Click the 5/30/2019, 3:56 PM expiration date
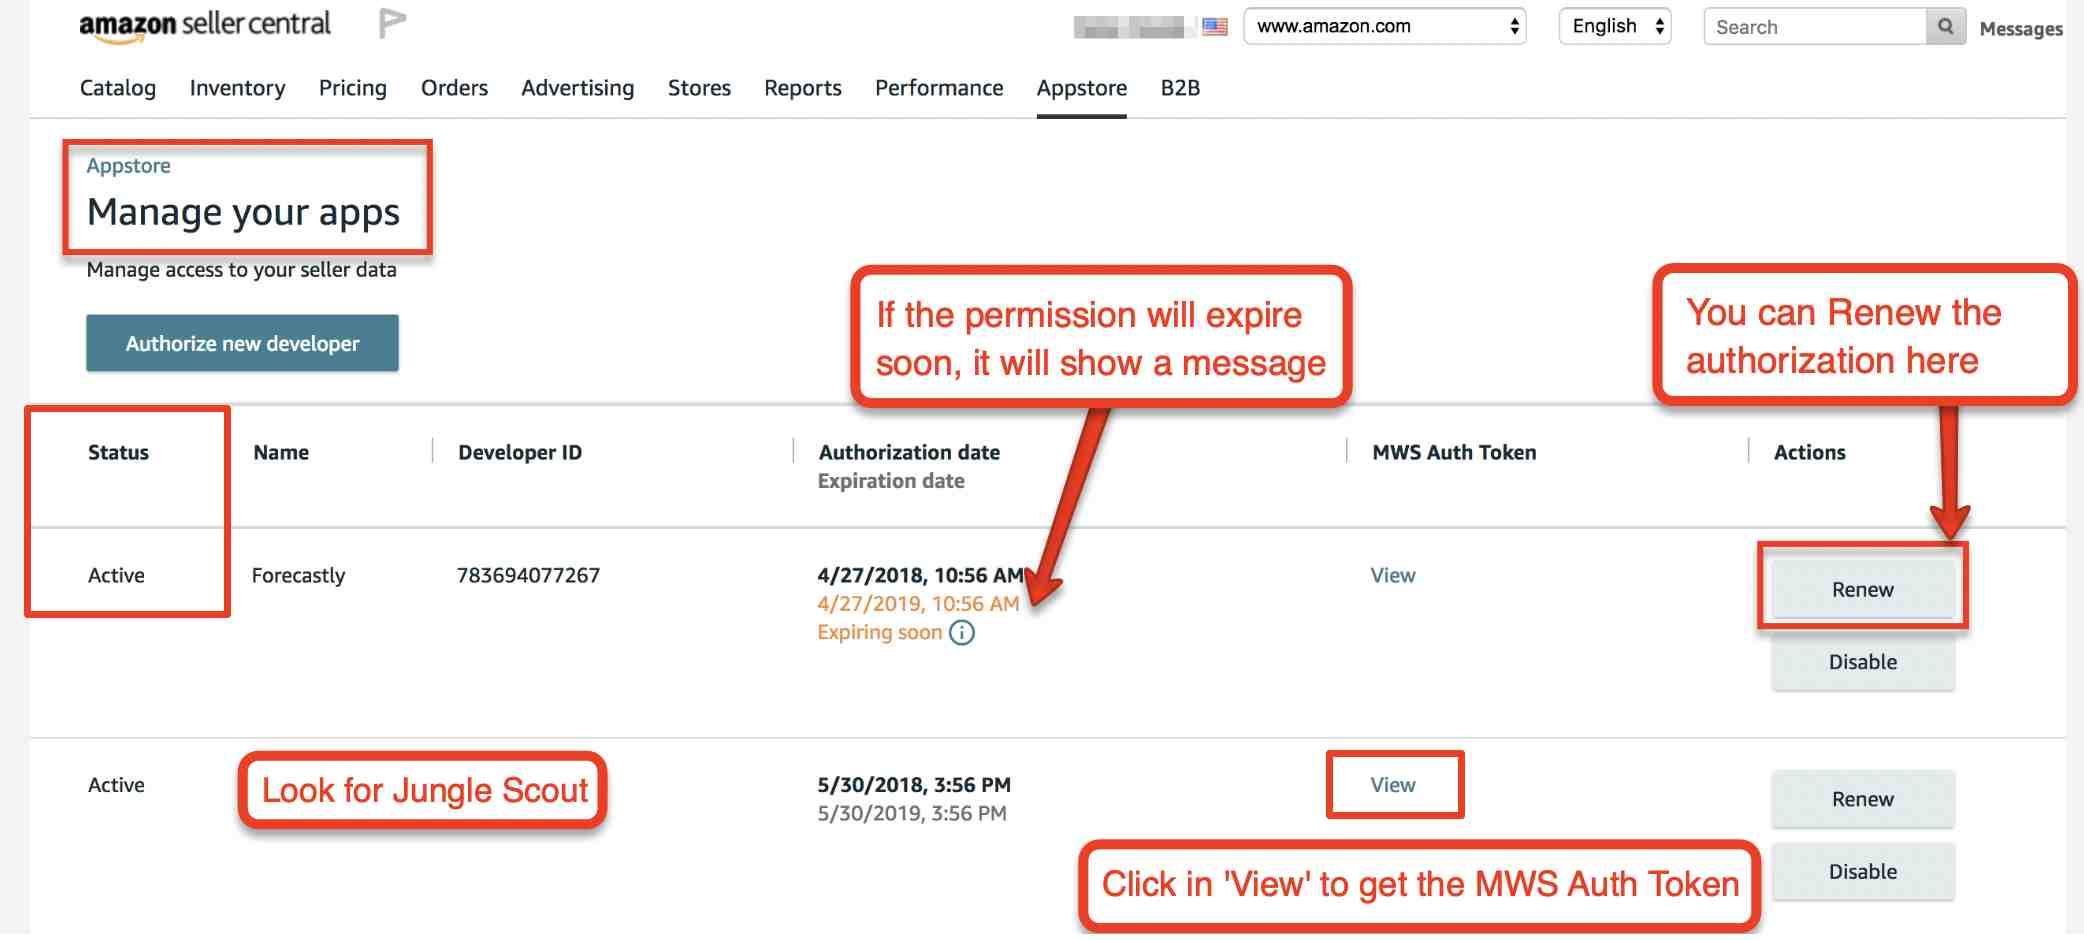Viewport: 2084px width, 940px height. pyautogui.click(x=912, y=814)
